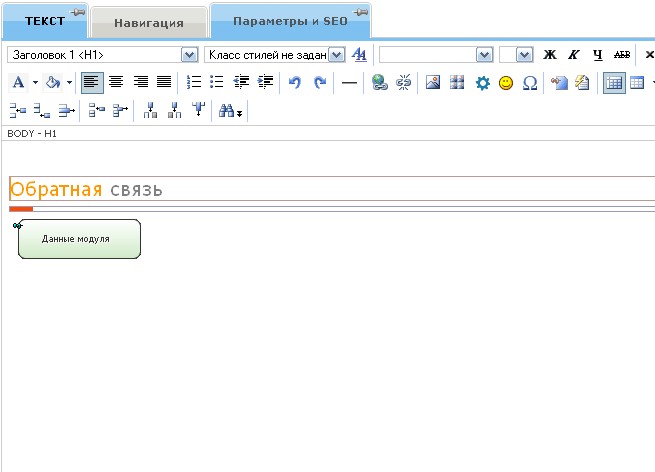The image size is (655, 472).
Task: Insert special character Omega symbol
Action: pyautogui.click(x=529, y=83)
